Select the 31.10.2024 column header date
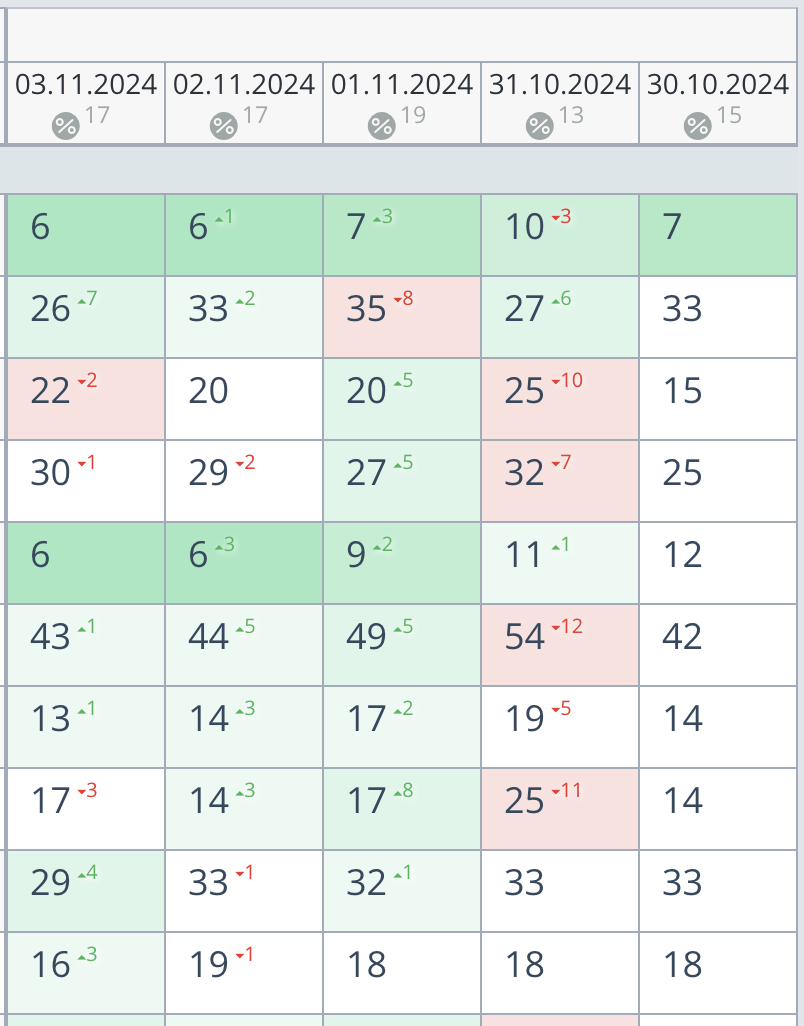This screenshot has height=1026, width=804. coord(560,84)
